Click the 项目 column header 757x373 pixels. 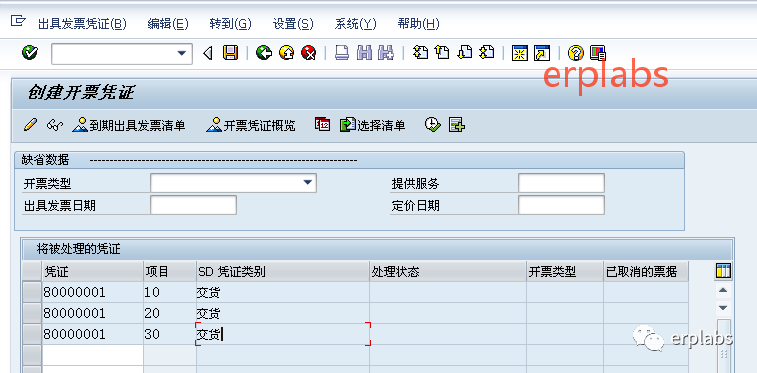pyautogui.click(x=170, y=272)
